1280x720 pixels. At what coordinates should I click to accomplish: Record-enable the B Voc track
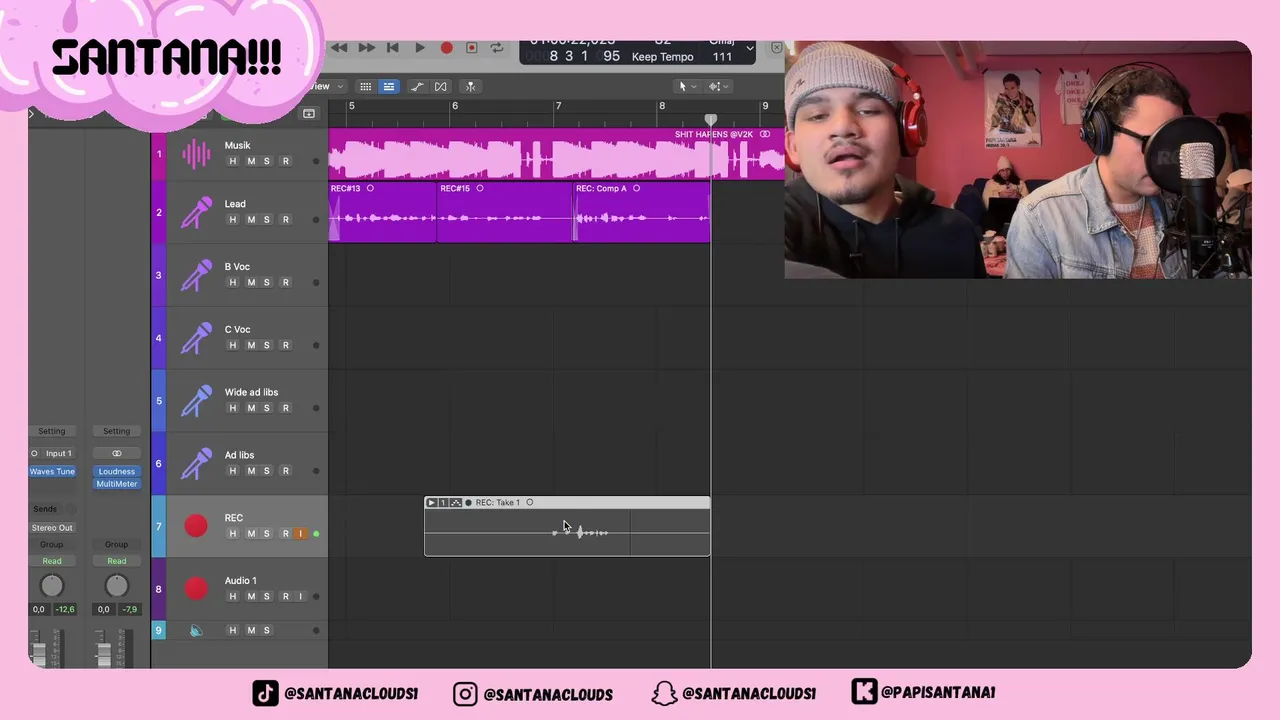[285, 282]
